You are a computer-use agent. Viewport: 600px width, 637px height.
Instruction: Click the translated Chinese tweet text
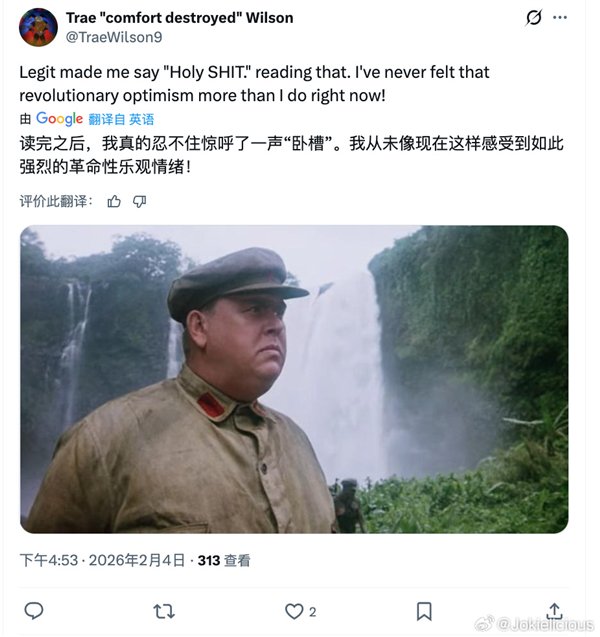pos(291,155)
